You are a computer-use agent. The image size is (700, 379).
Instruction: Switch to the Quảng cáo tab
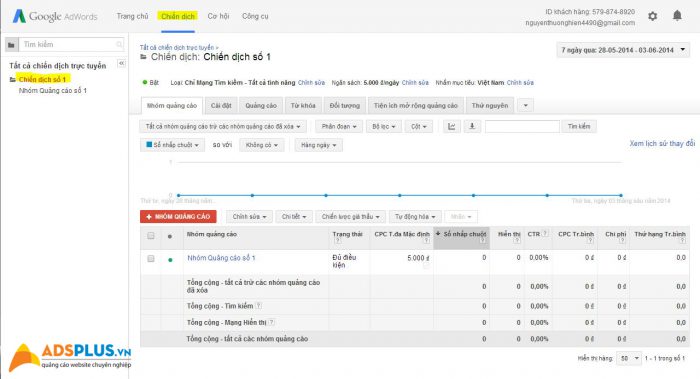(x=261, y=106)
